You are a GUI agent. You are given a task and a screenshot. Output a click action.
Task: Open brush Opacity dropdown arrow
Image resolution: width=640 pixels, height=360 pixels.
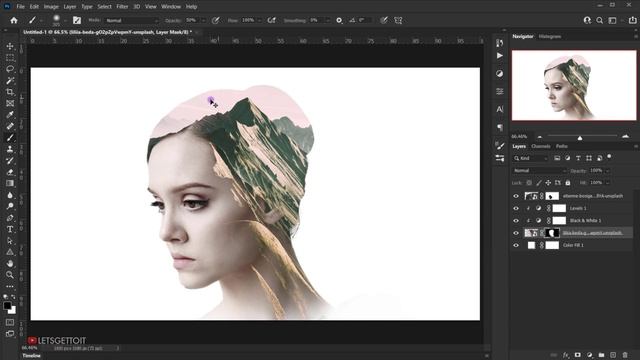(203, 20)
